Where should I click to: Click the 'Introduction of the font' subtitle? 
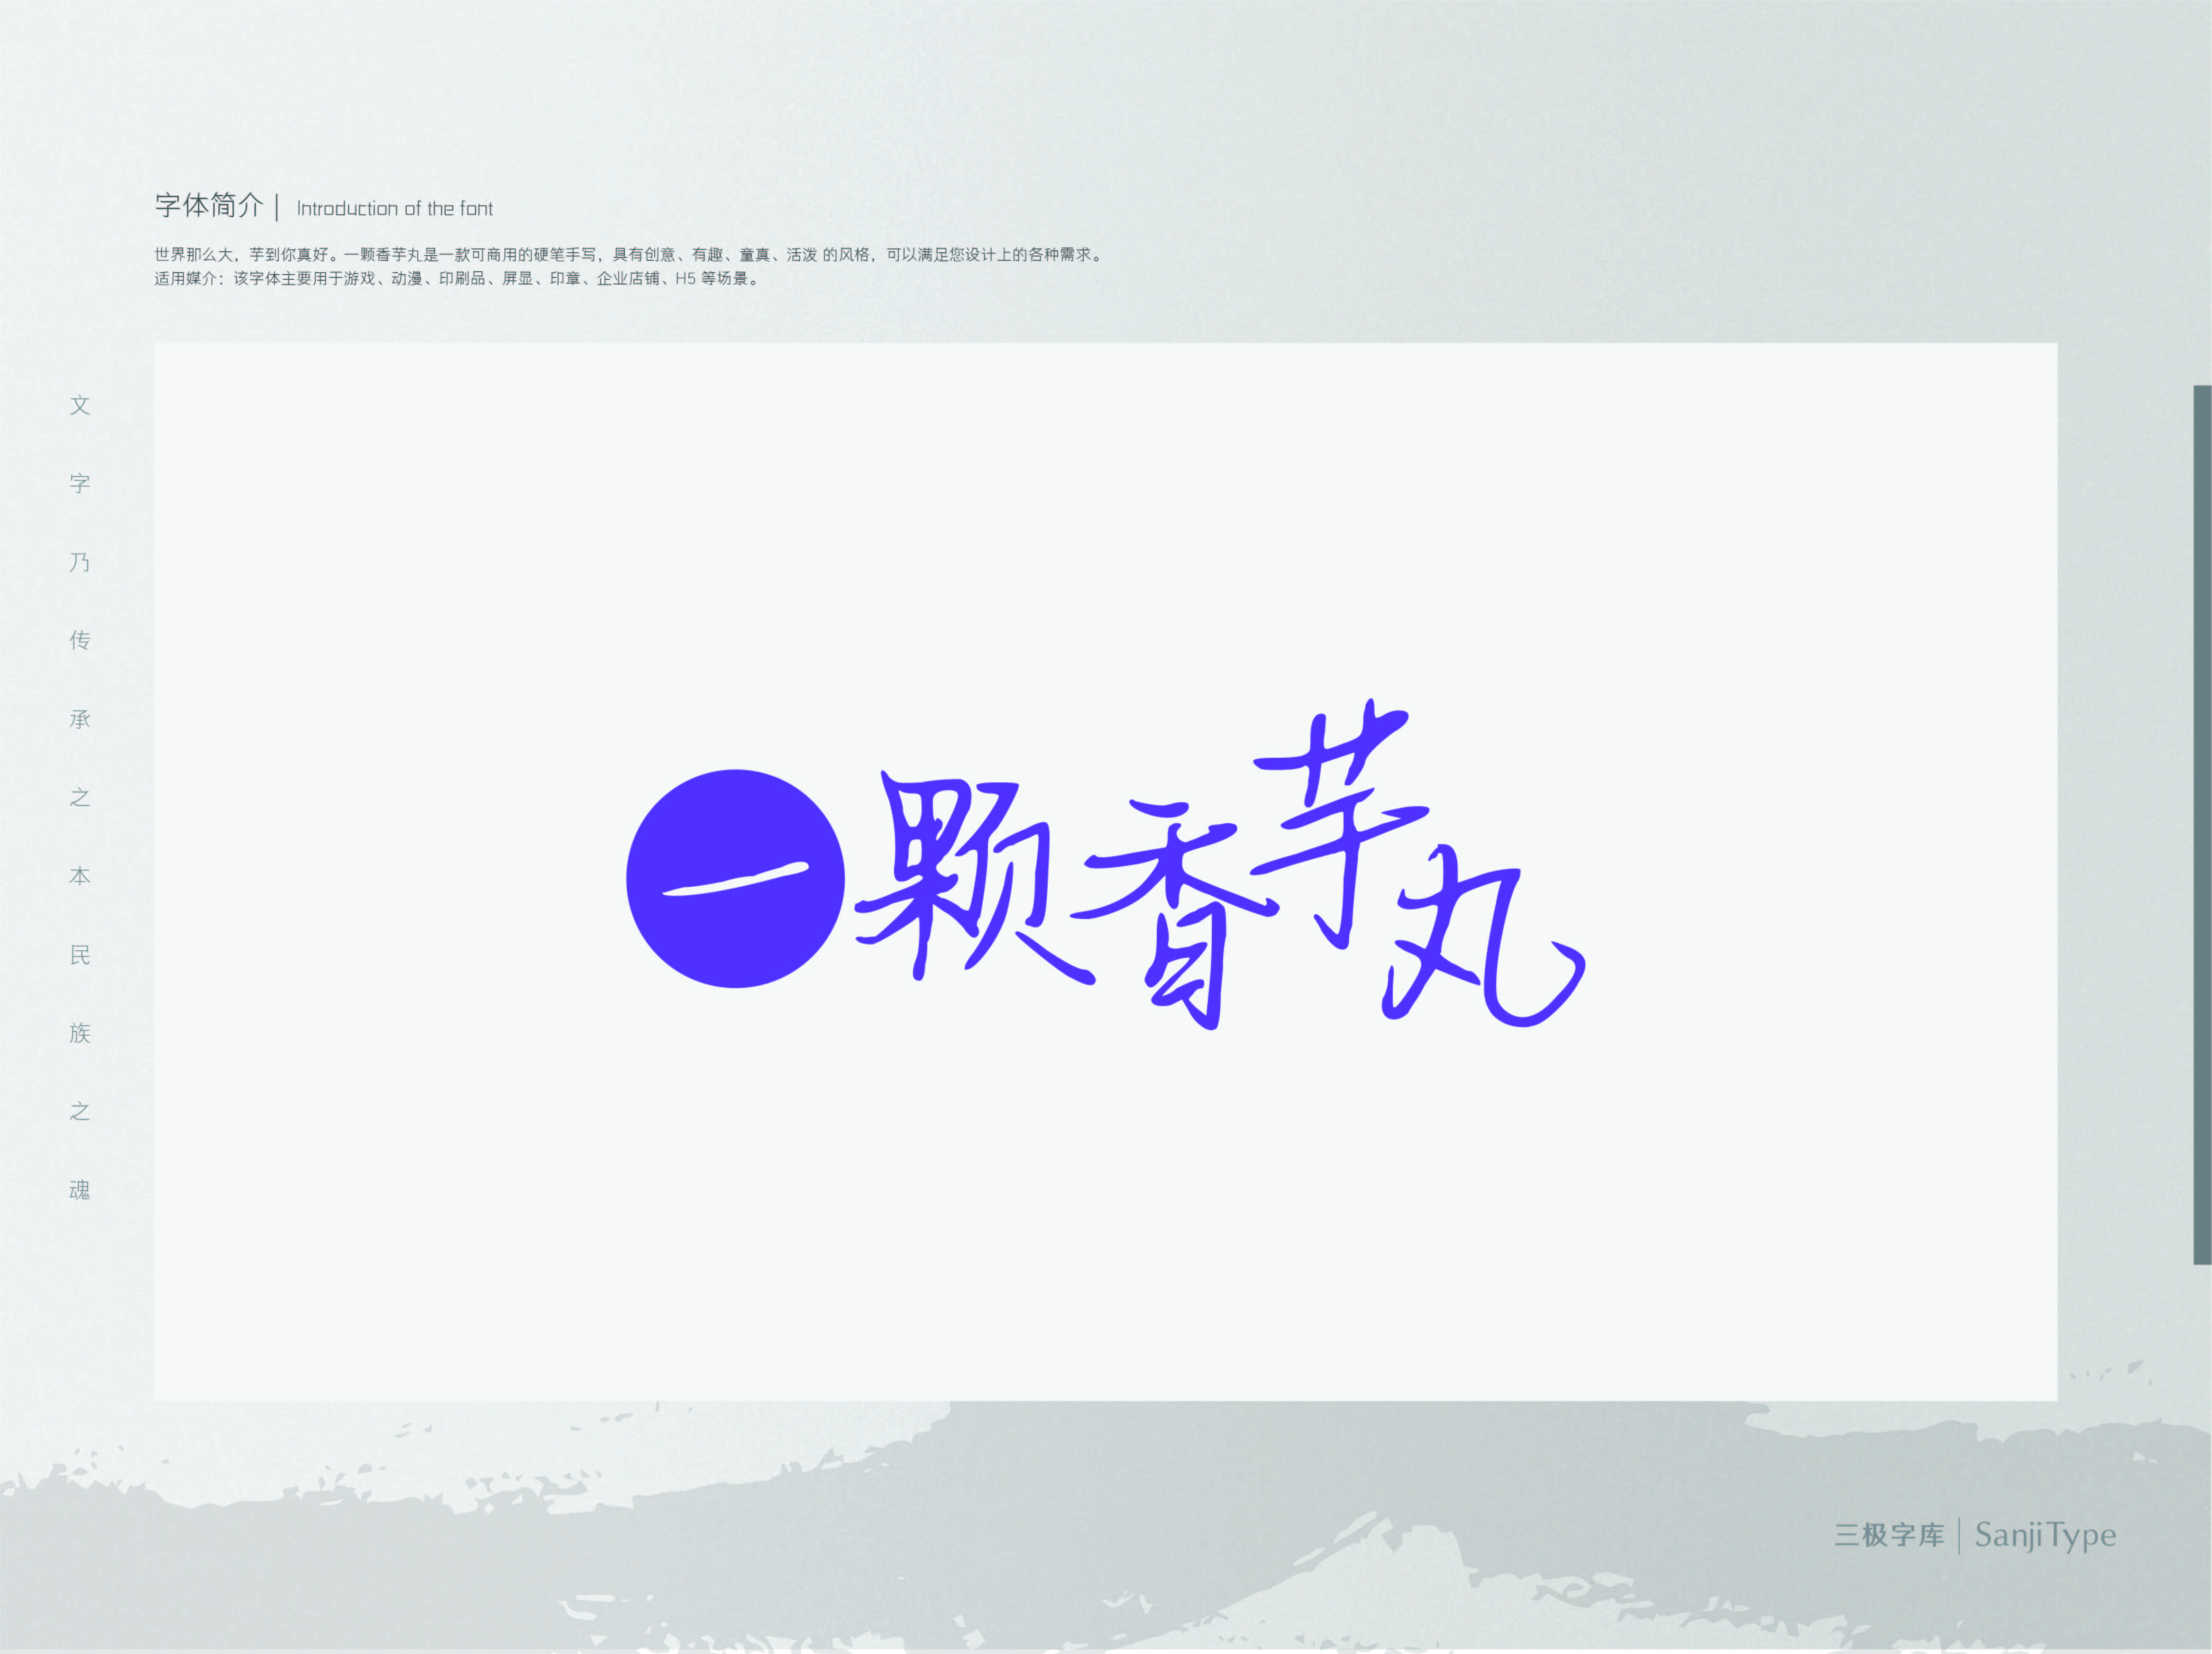(394, 209)
